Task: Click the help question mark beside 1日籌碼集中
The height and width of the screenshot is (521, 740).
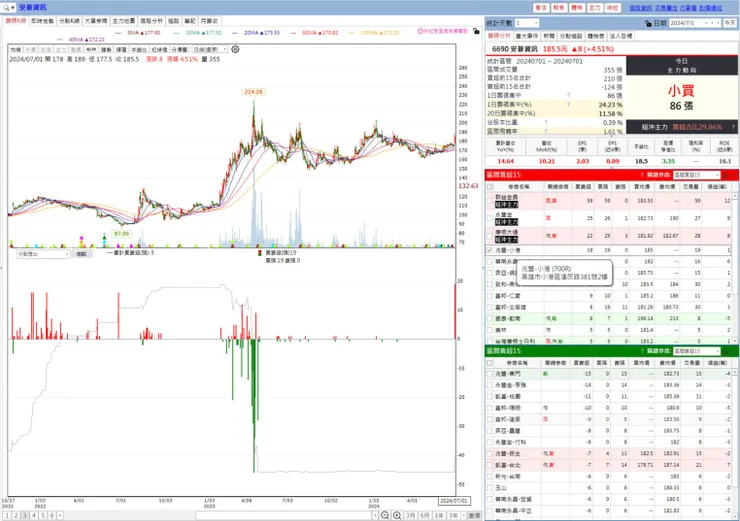Action: [x=569, y=96]
